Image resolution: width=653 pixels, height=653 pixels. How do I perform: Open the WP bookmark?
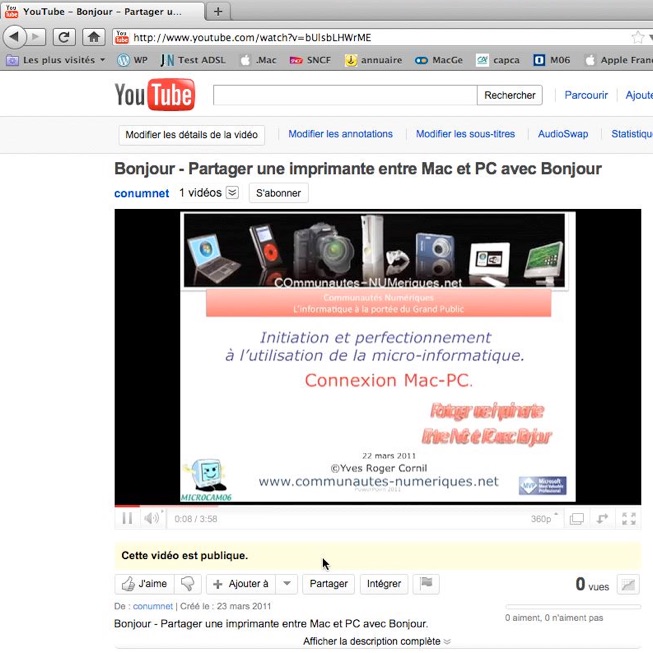(133, 60)
